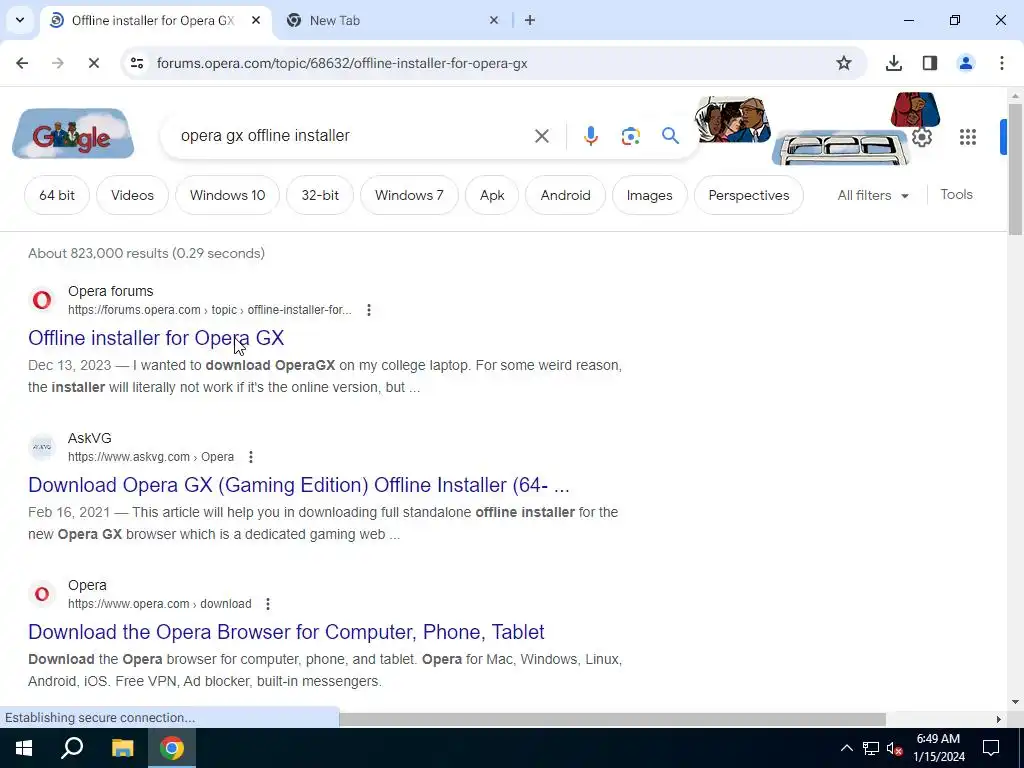
Task: Submit search with magnifying glass icon
Action: [x=670, y=136]
